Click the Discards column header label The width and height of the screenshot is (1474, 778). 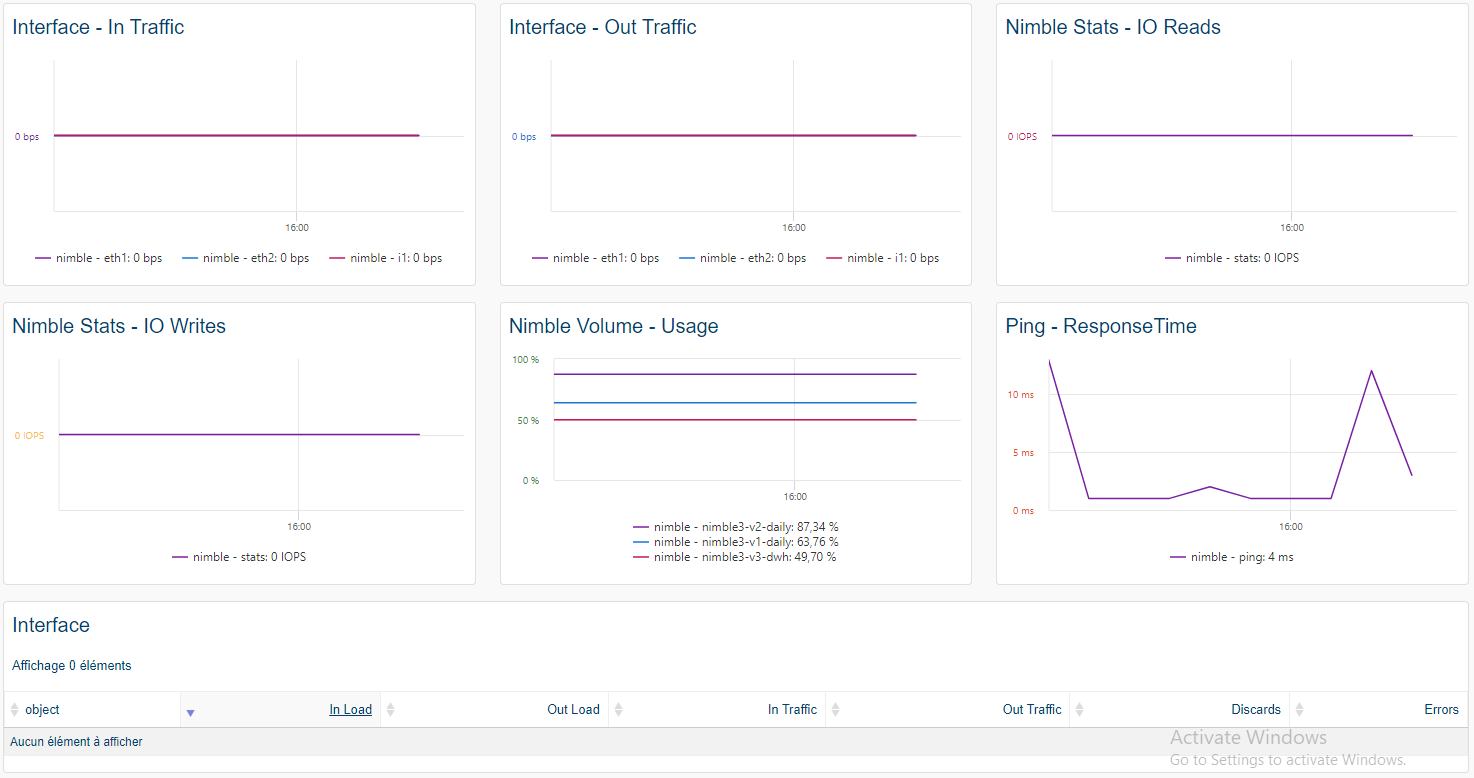coord(1255,709)
